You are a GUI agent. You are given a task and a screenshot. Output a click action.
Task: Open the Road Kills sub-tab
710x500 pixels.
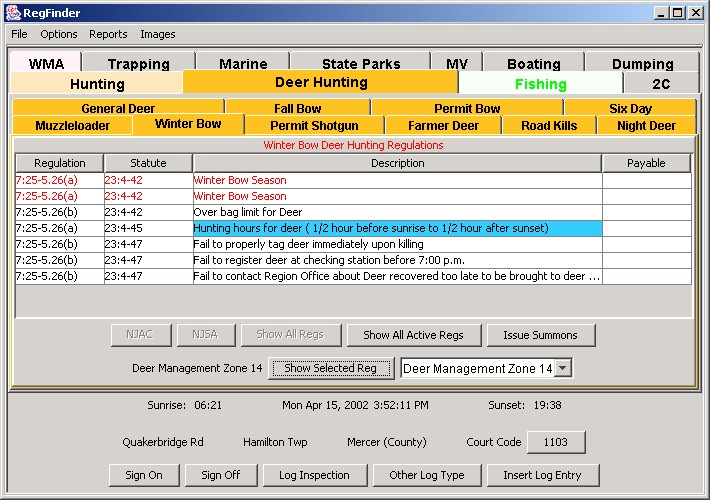tap(549, 125)
